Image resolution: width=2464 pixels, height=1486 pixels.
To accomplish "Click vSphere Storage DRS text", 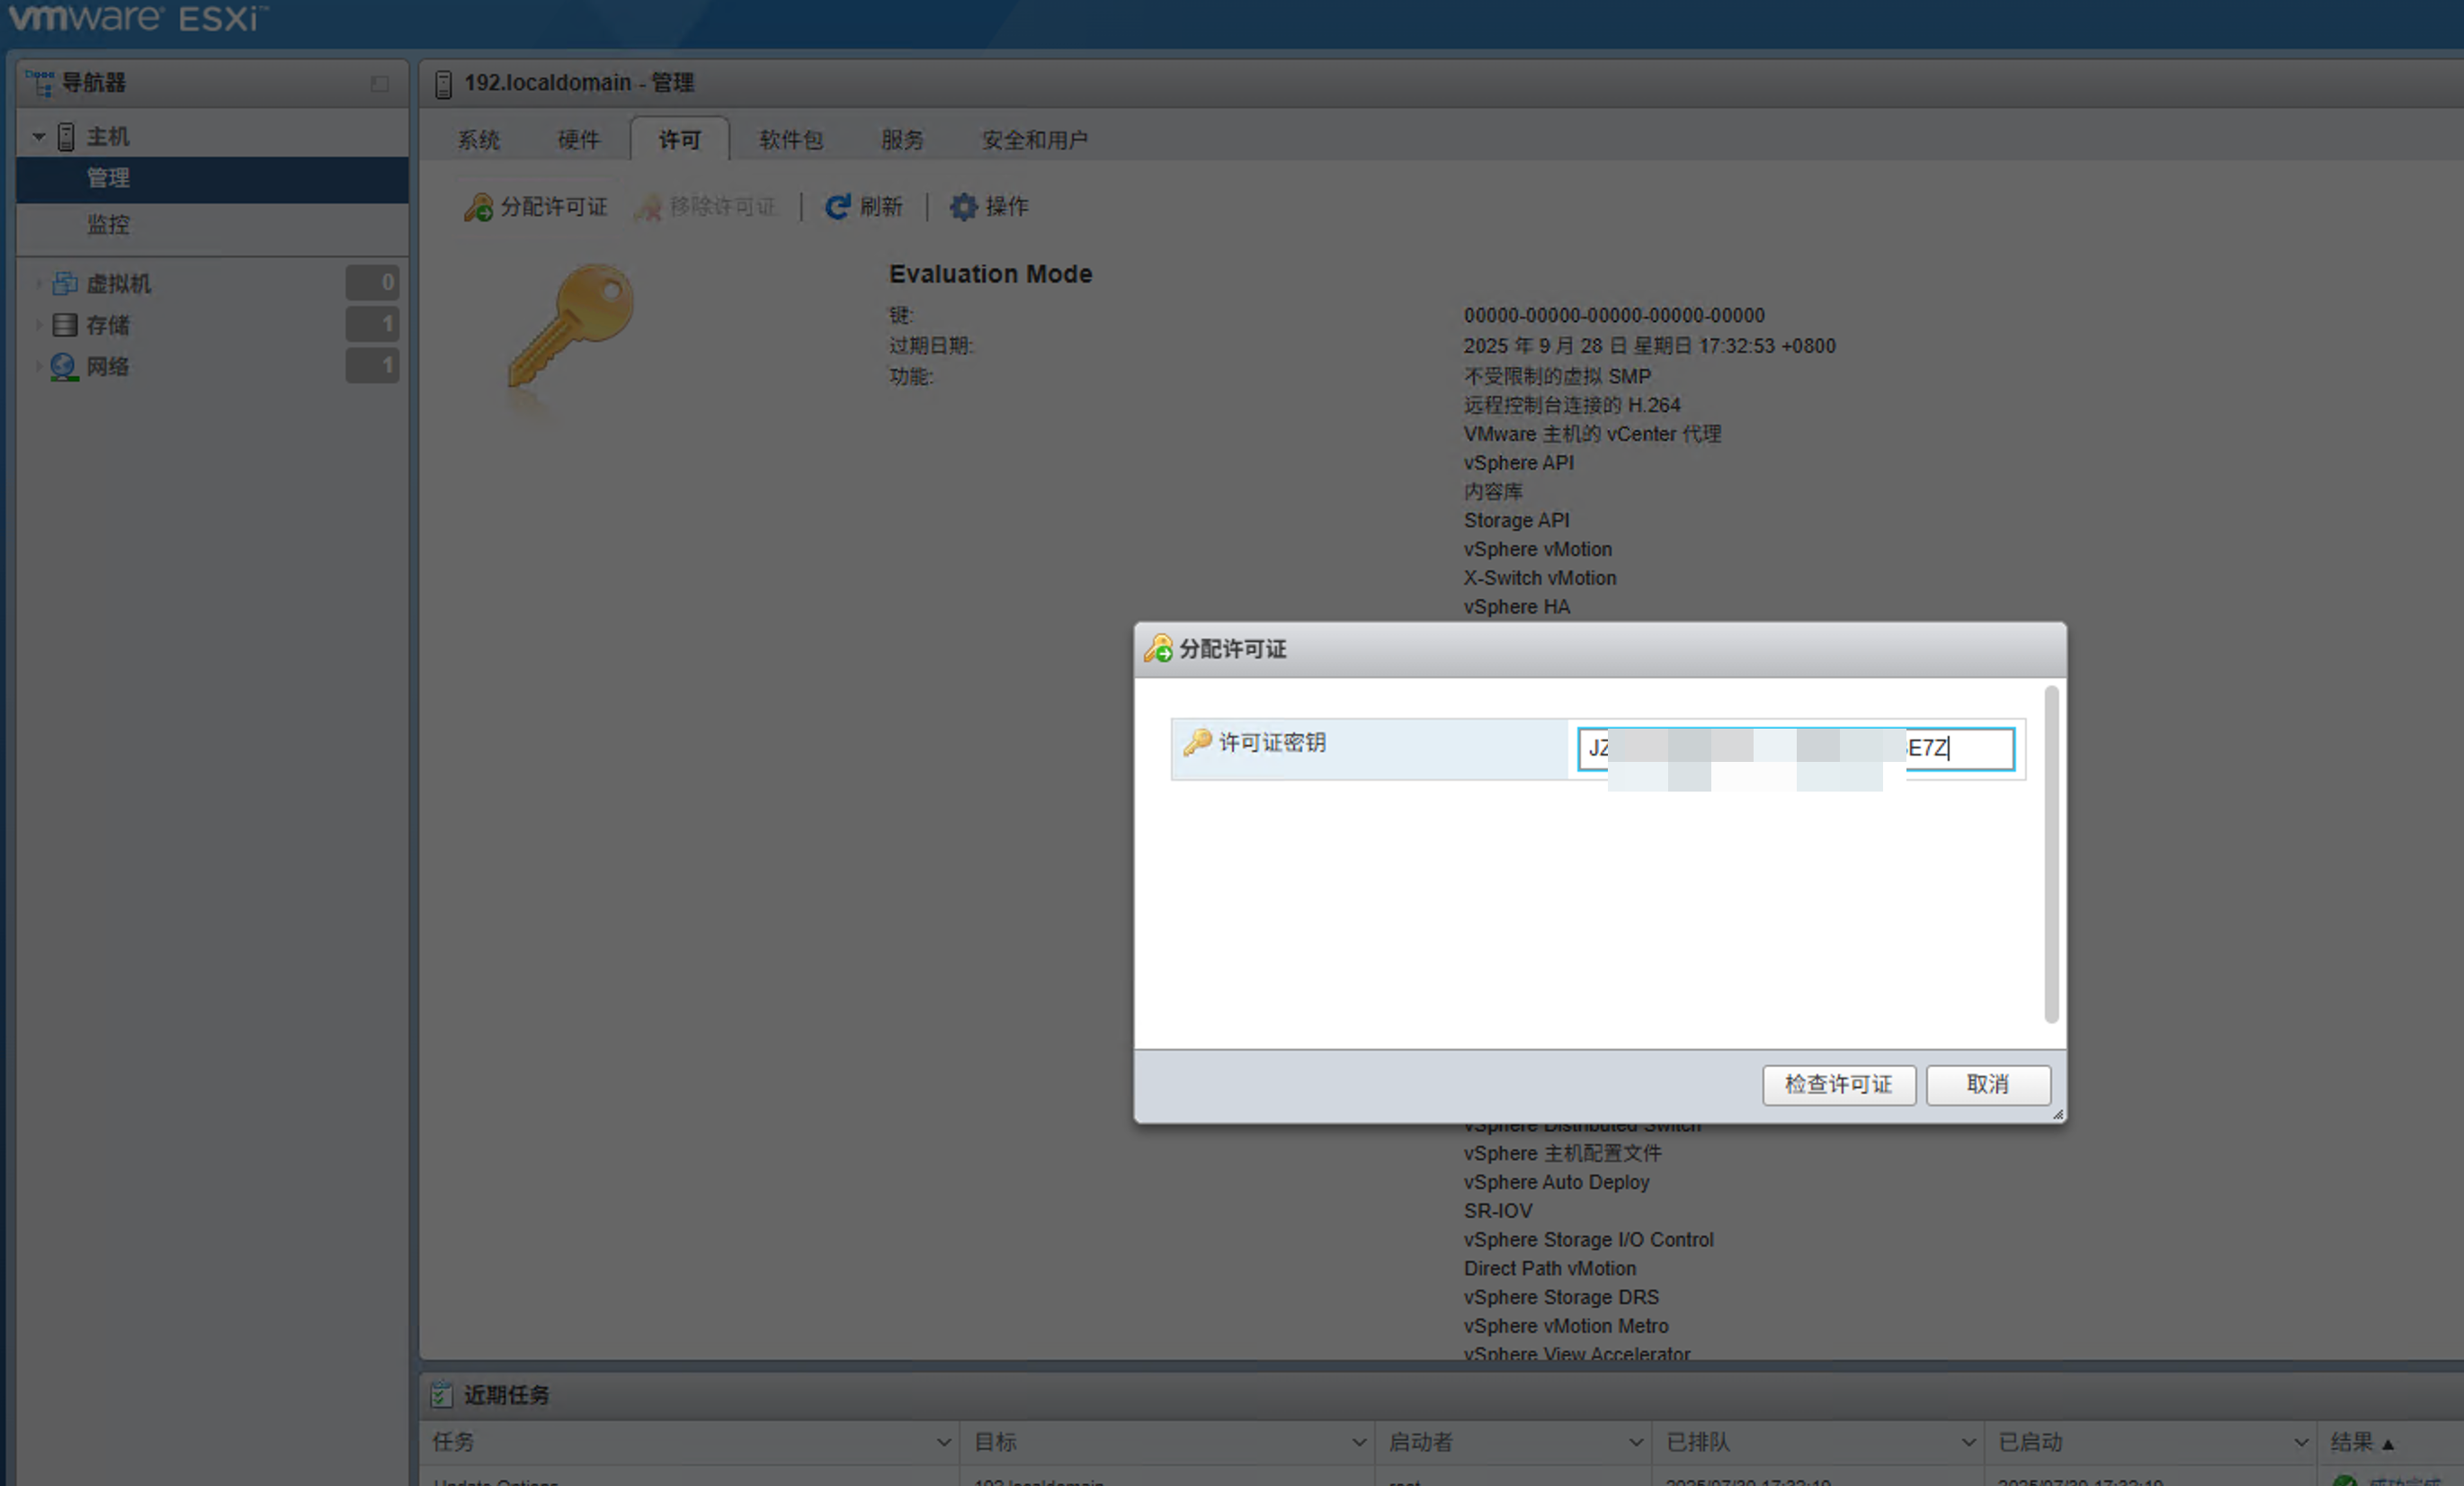I will point(1561,1298).
